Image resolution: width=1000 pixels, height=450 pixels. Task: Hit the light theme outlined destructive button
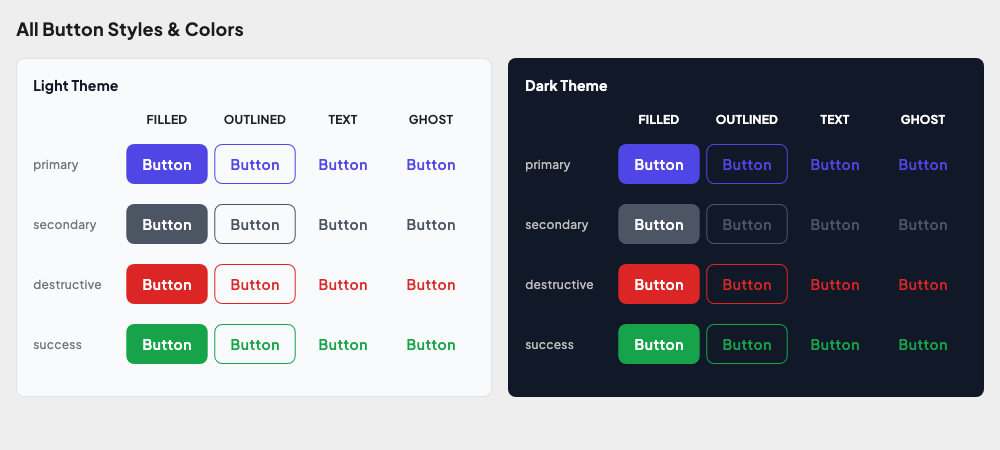click(255, 284)
